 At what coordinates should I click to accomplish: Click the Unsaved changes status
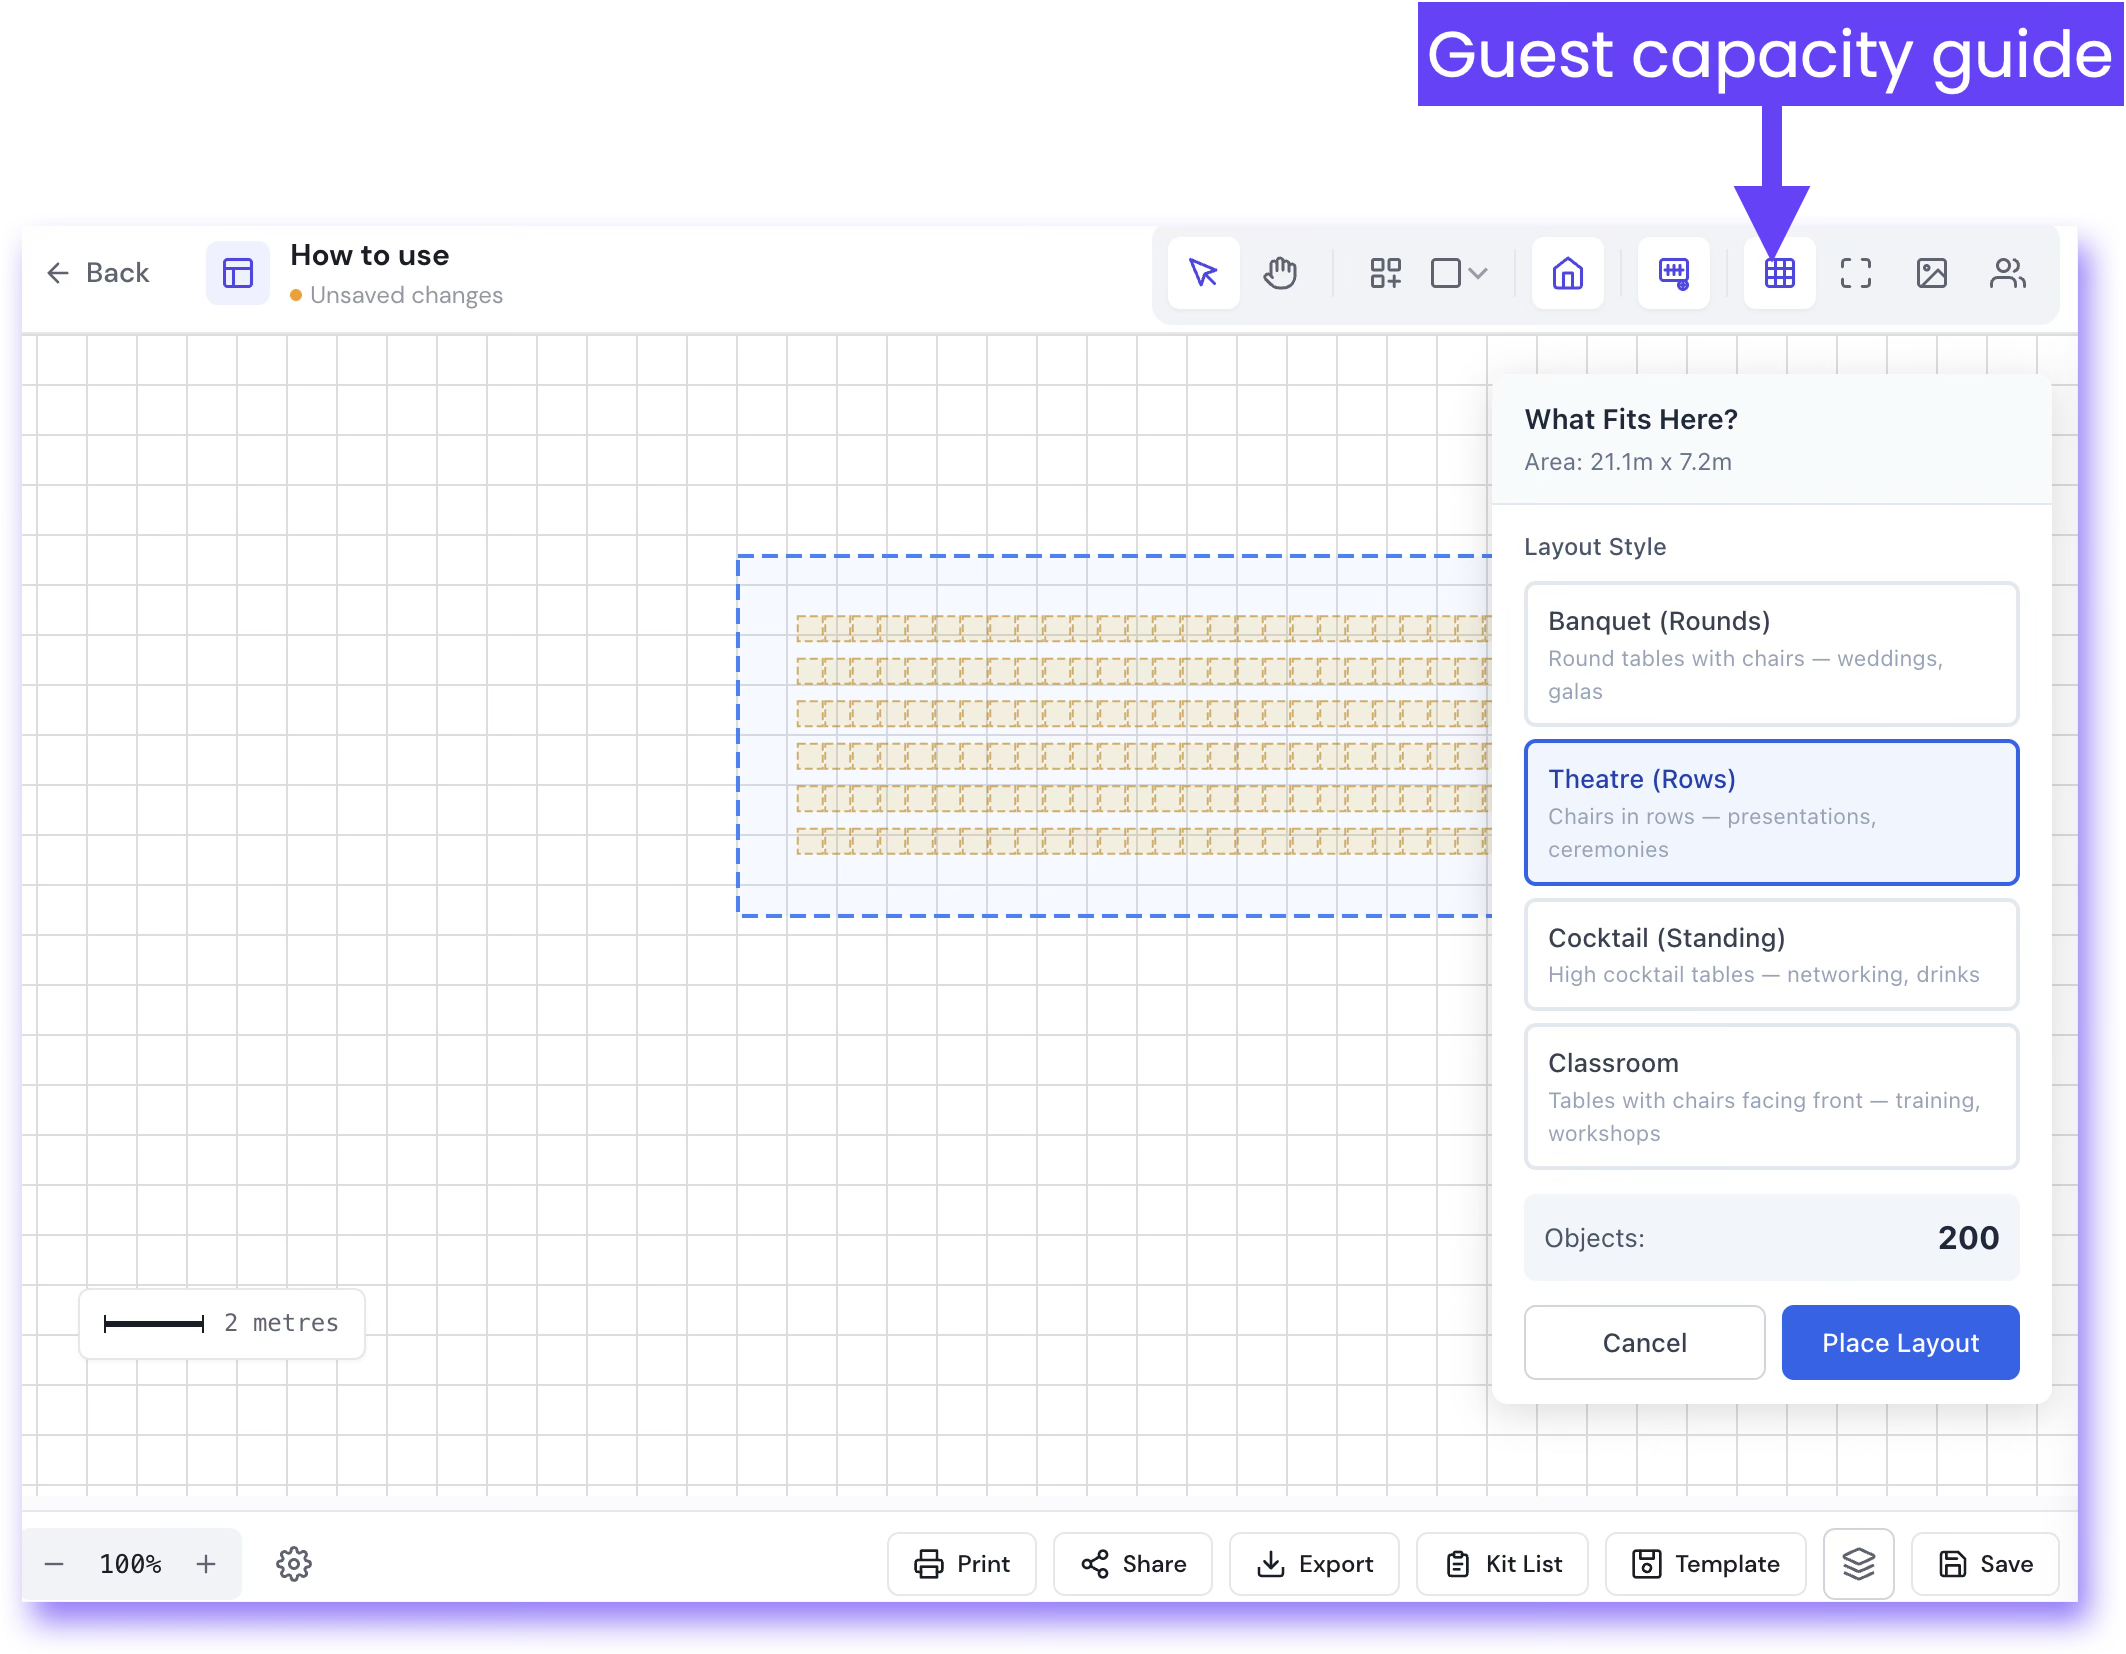coord(397,295)
